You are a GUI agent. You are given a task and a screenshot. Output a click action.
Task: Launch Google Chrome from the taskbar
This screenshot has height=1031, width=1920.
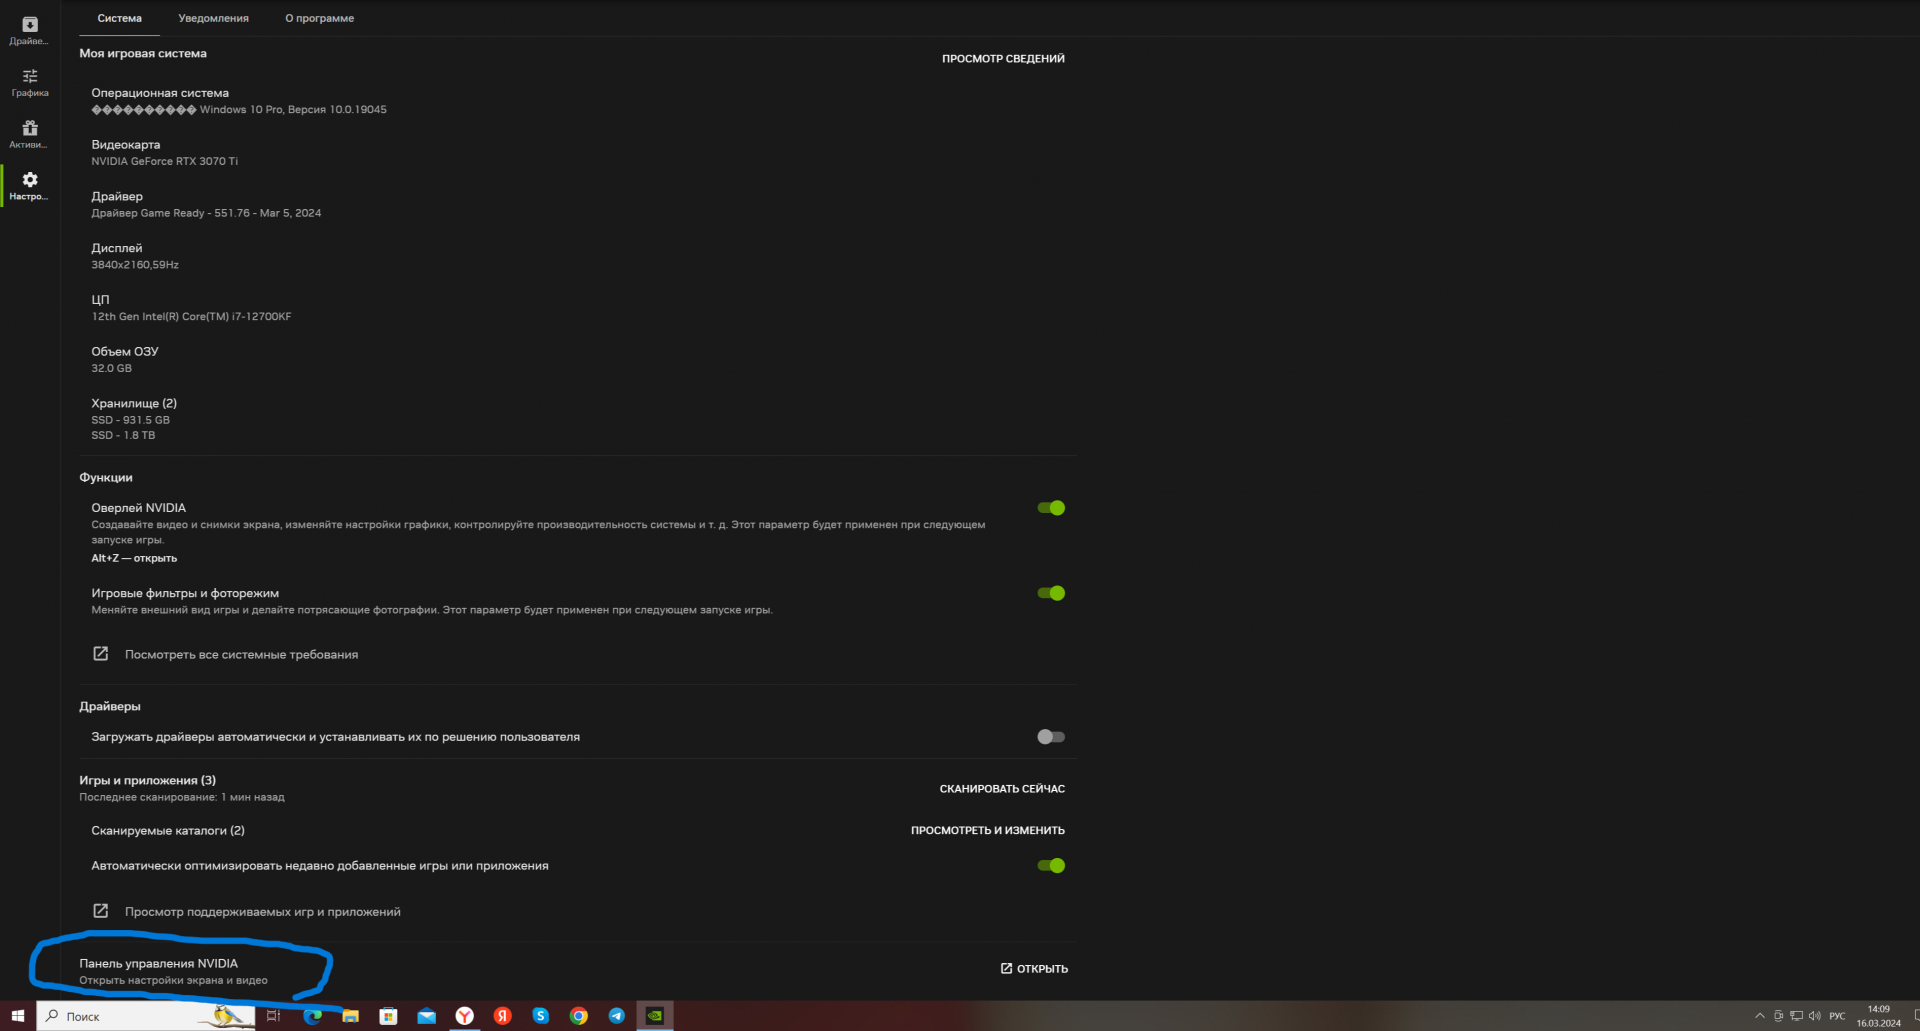point(579,1016)
